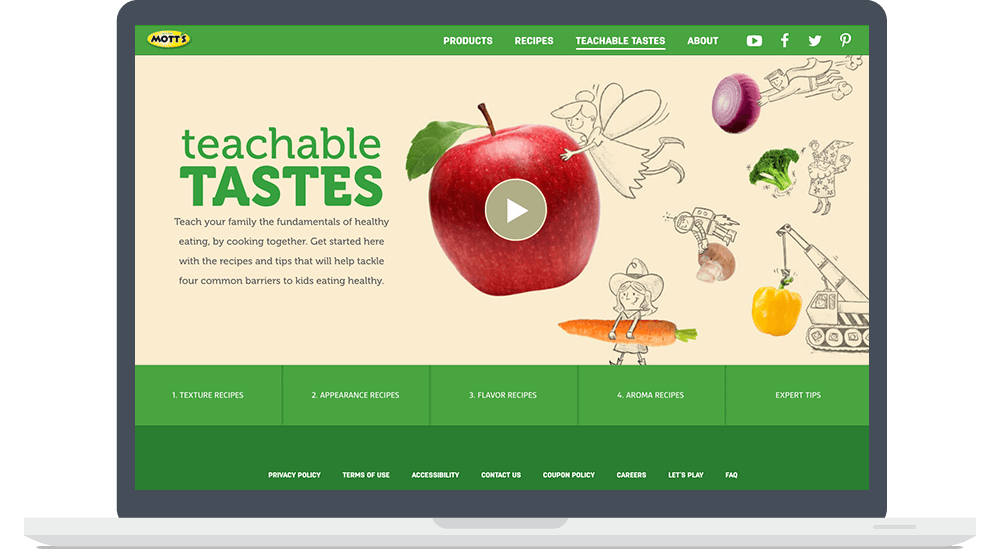
Task: Open the Privacy Policy link
Action: tap(294, 475)
